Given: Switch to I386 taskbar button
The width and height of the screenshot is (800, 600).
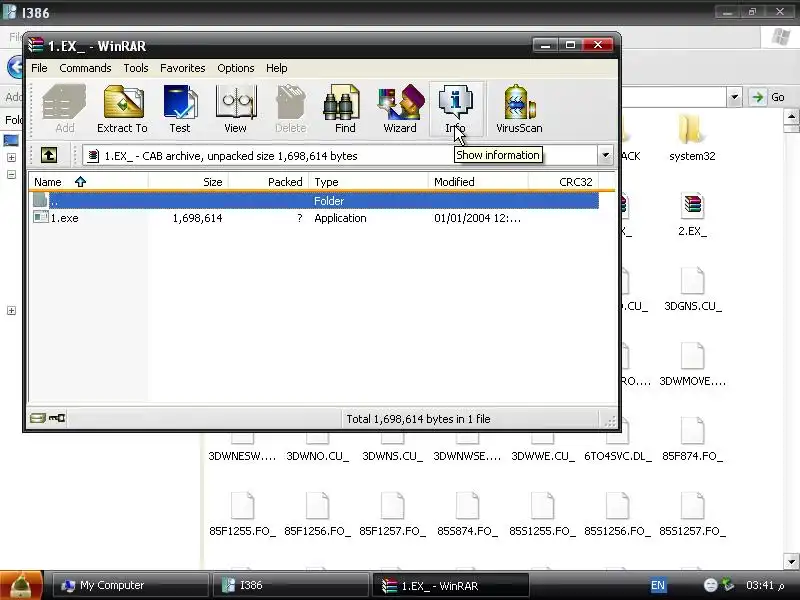Looking at the screenshot, I should [x=290, y=585].
